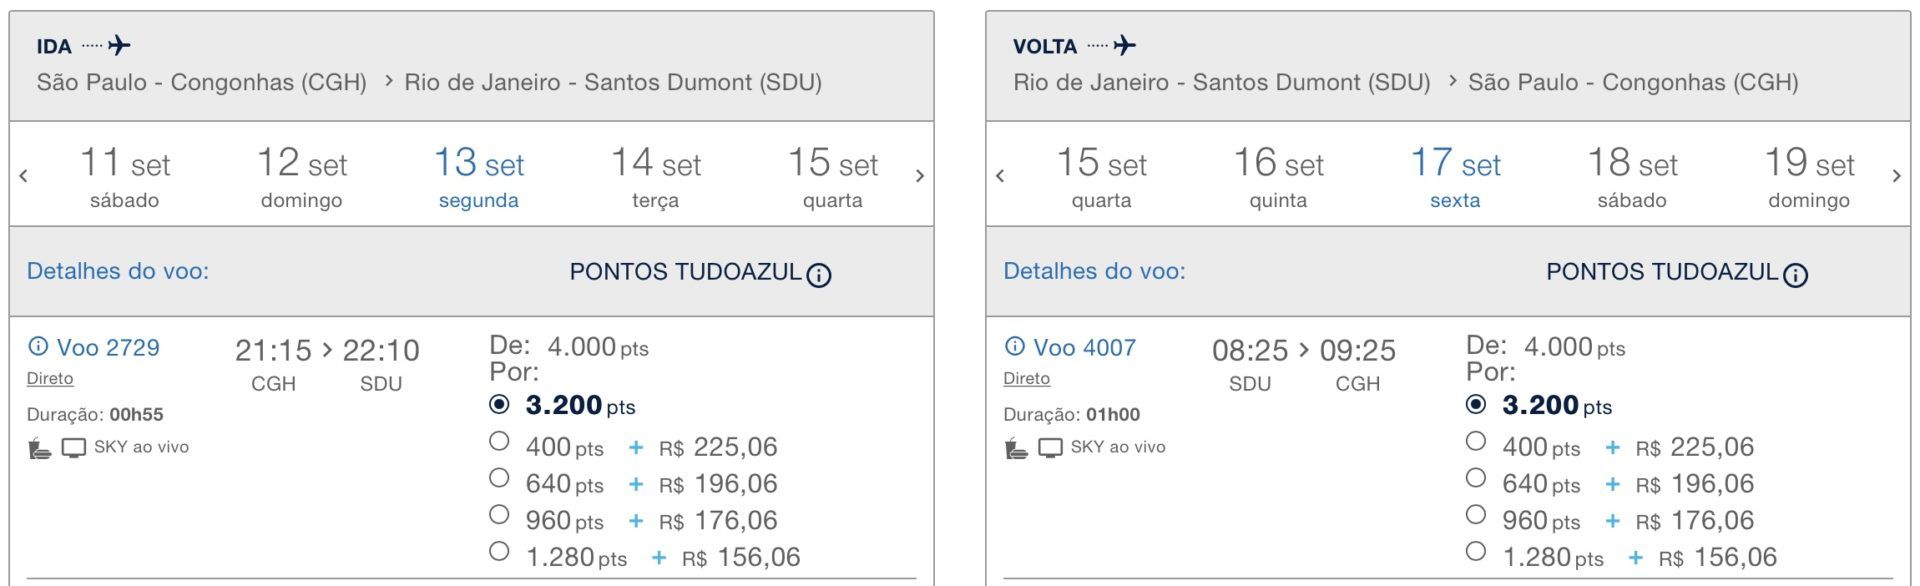Image resolution: width=1920 pixels, height=586 pixels.
Task: Click the airplane icon next to VOLTA
Action: click(x=1125, y=45)
